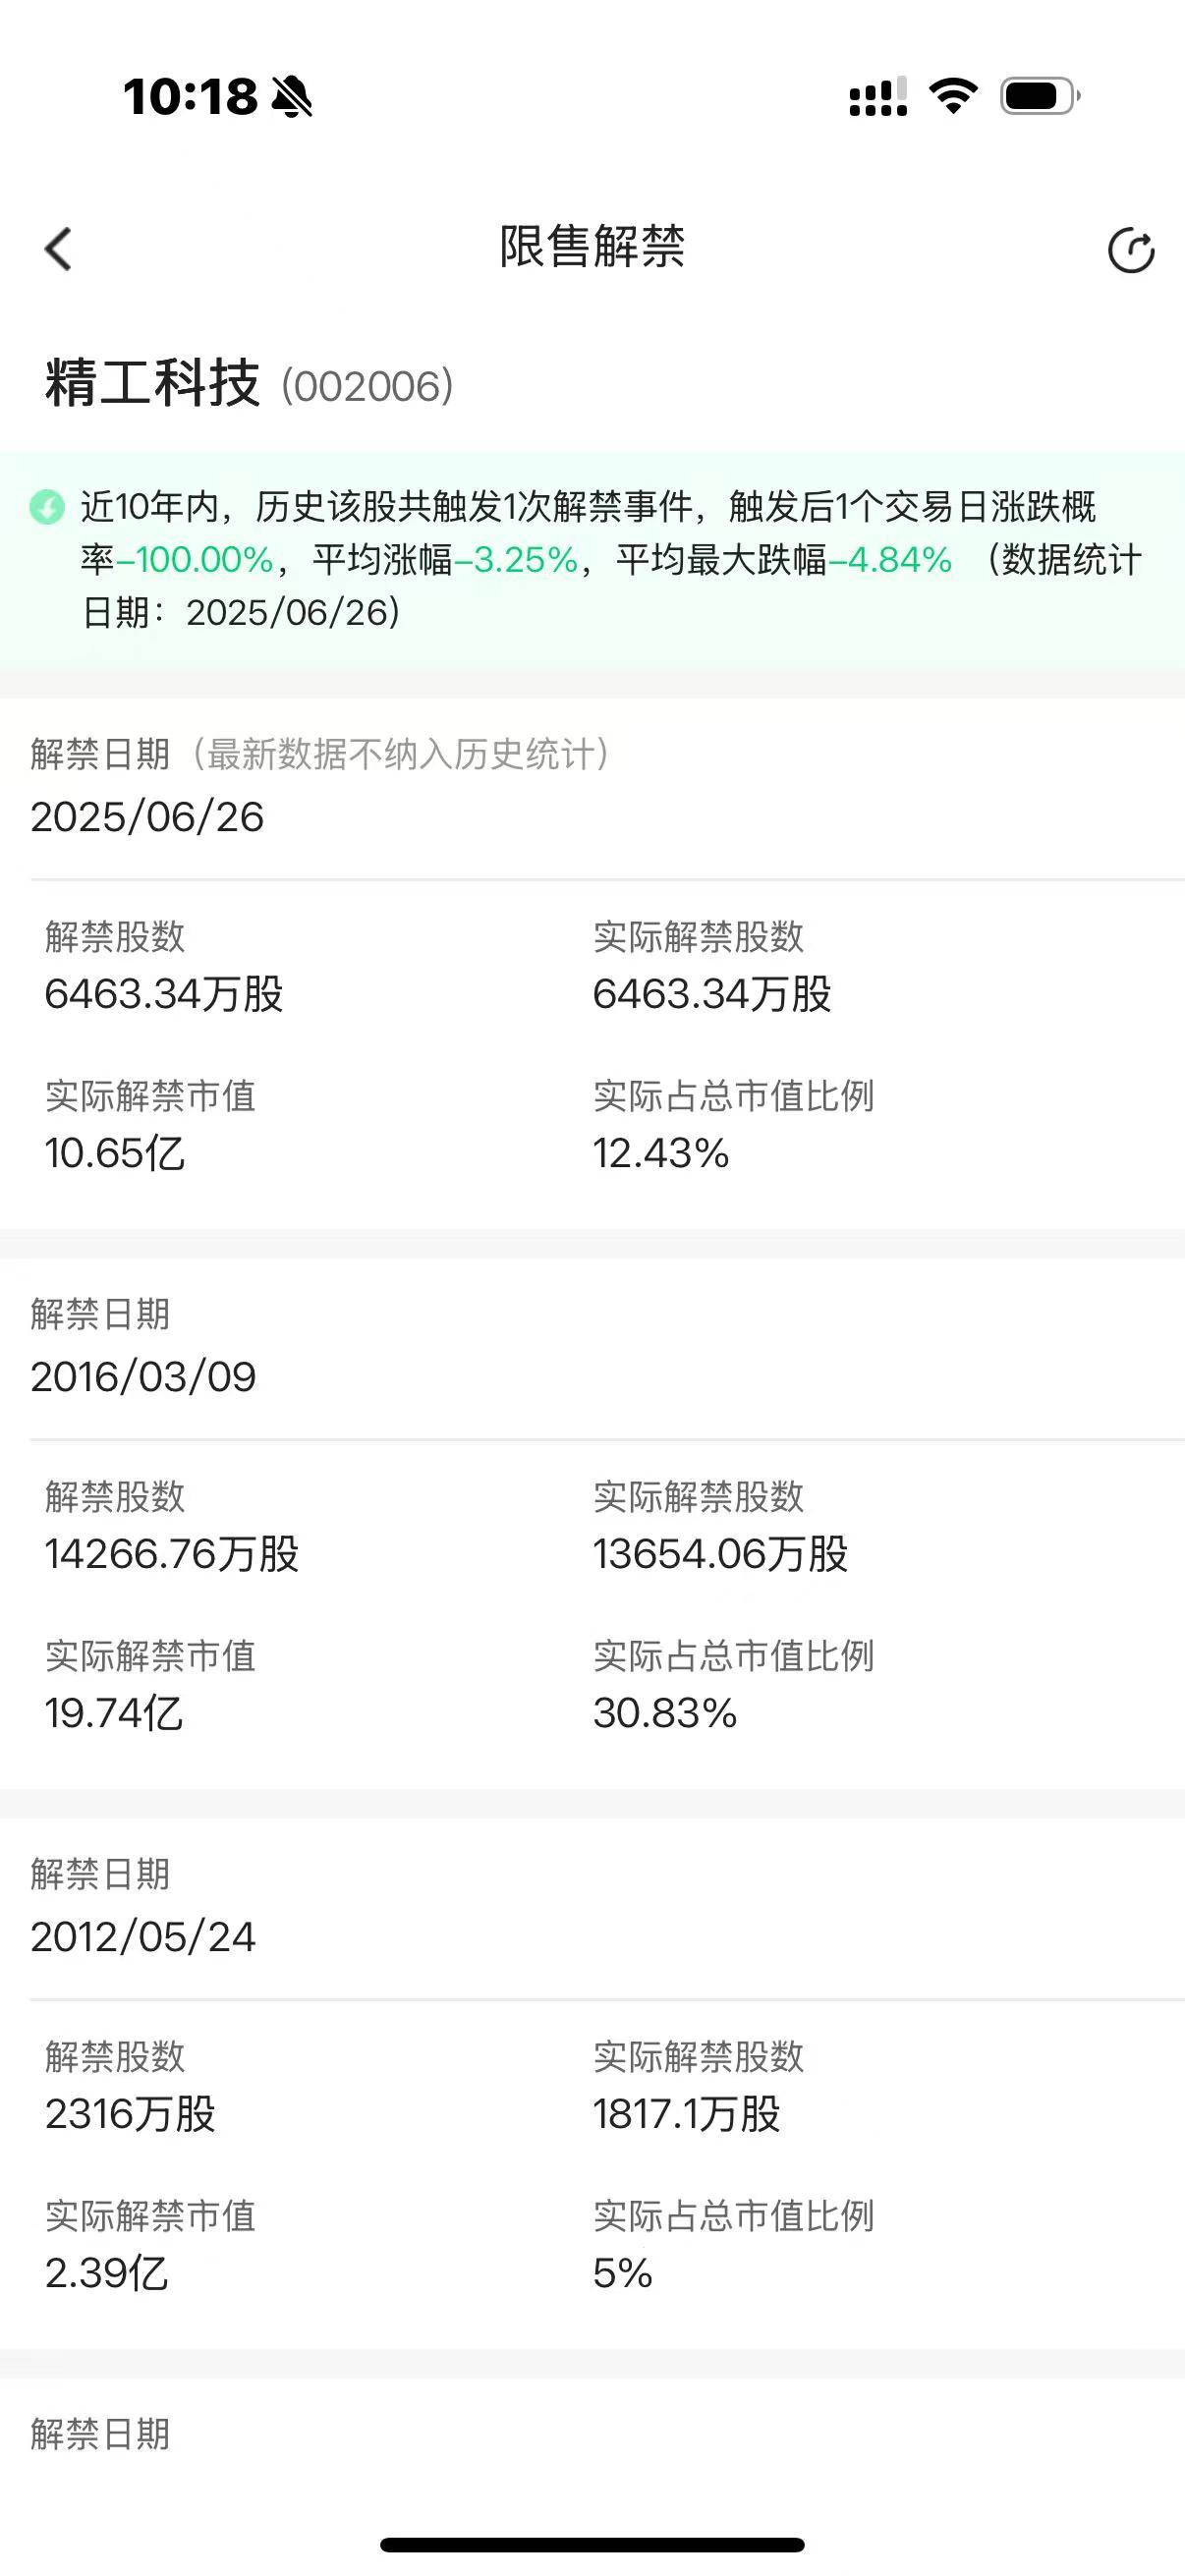Open the 2012/05/24 unlock date entry
This screenshot has width=1185, height=2576.
point(143,1937)
